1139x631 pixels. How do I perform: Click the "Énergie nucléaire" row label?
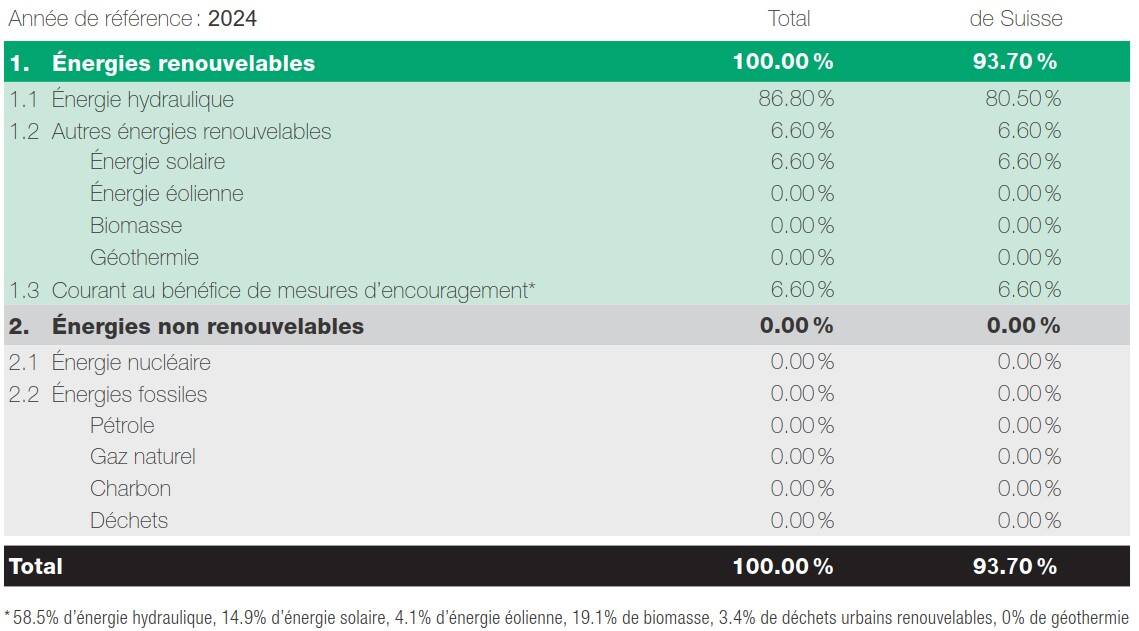pyautogui.click(x=131, y=362)
